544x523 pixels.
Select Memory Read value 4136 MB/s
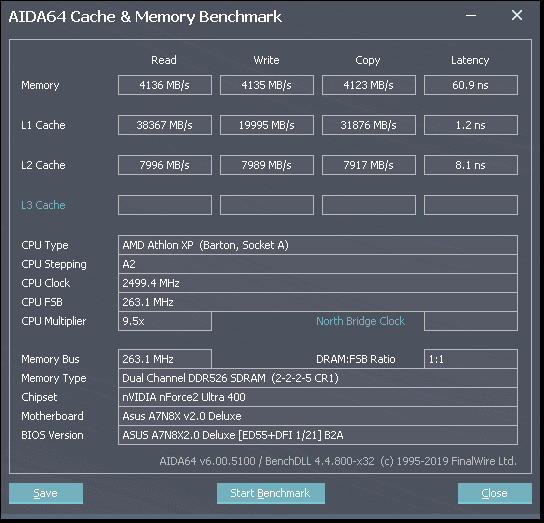[165, 85]
